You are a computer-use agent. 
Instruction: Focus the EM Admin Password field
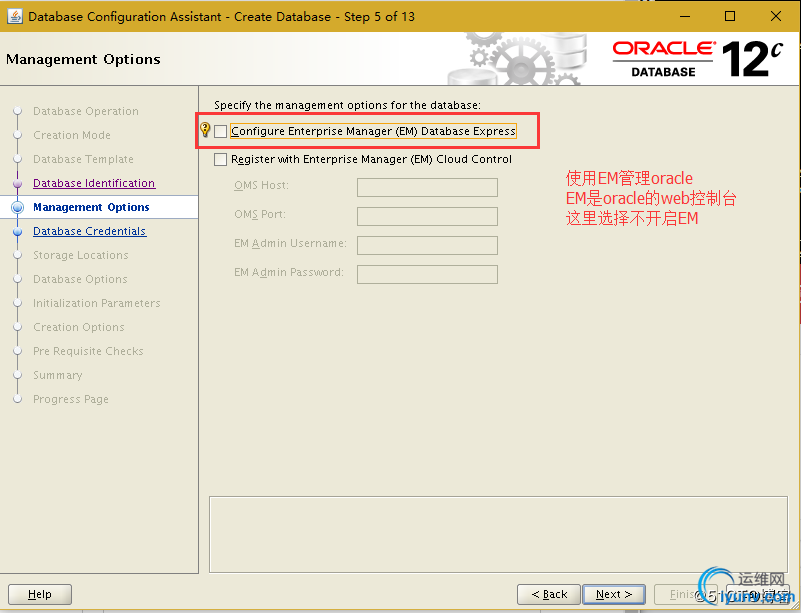click(427, 274)
